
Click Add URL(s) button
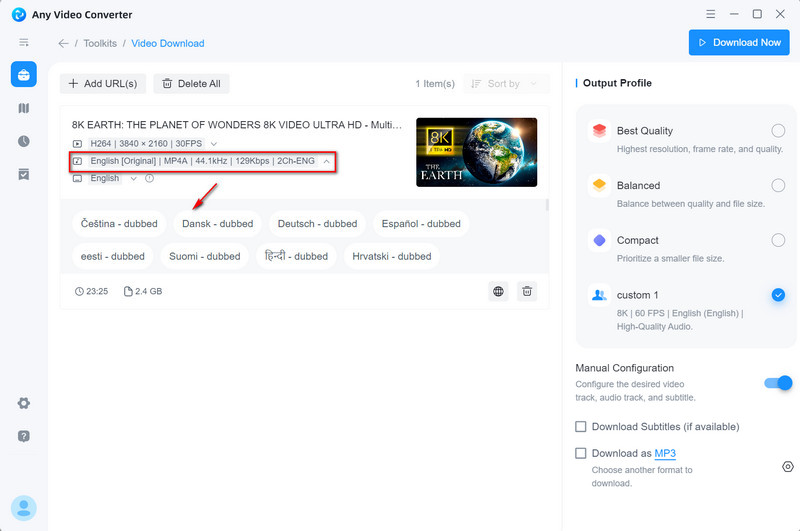coord(103,84)
